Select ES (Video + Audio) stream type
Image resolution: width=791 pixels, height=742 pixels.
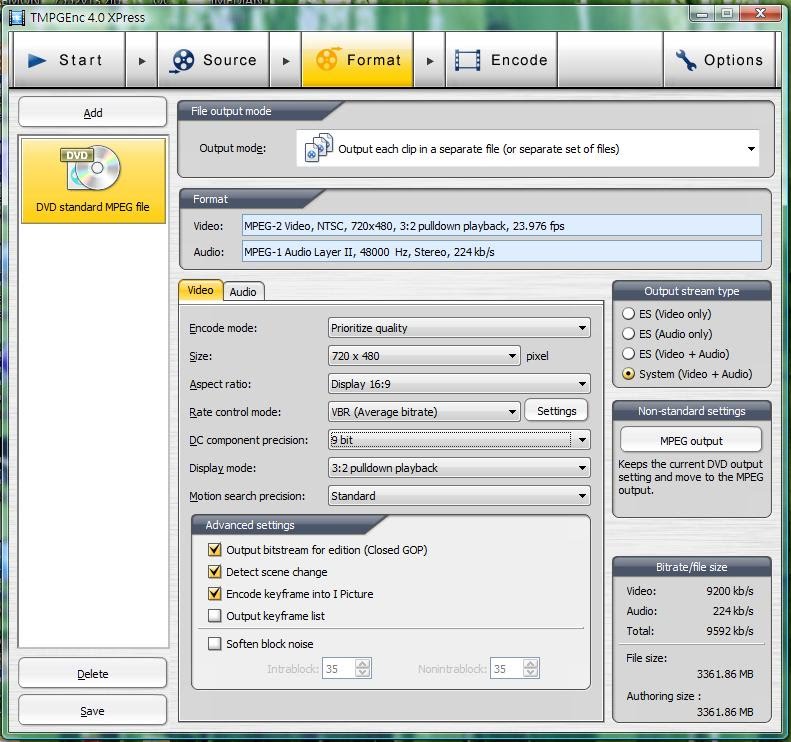coord(628,354)
